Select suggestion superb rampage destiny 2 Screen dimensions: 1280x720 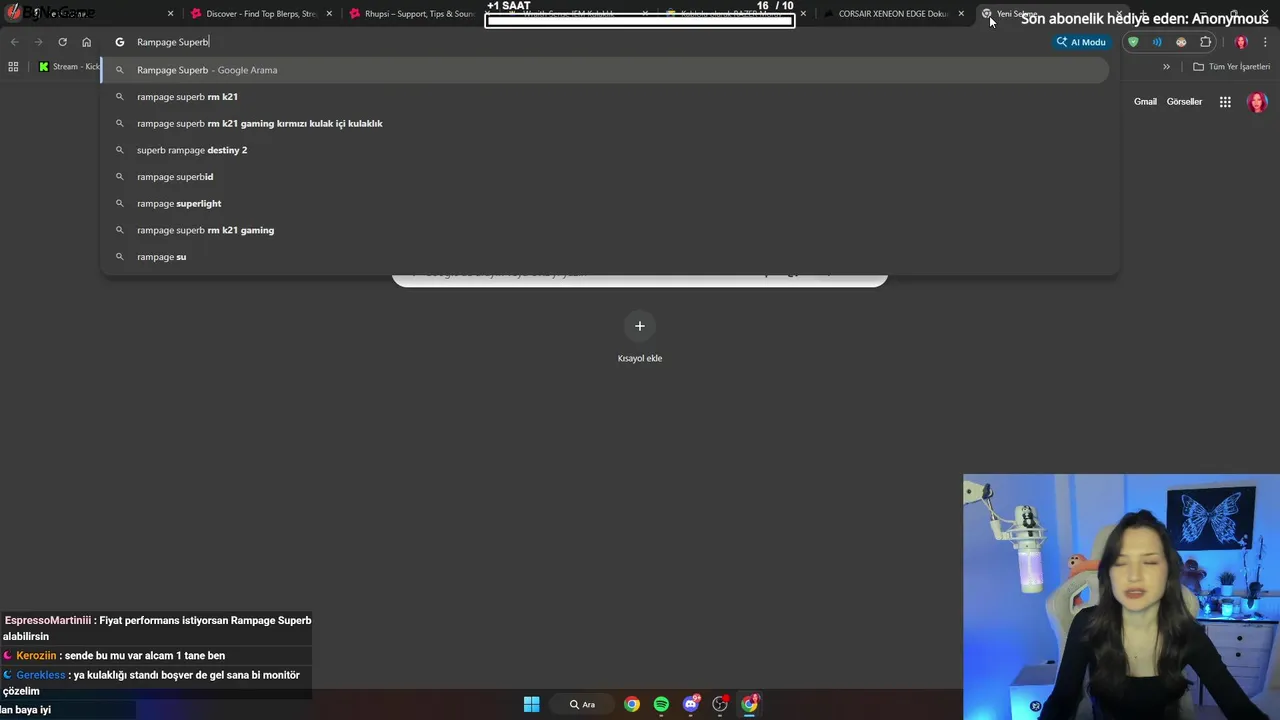[x=605, y=150]
